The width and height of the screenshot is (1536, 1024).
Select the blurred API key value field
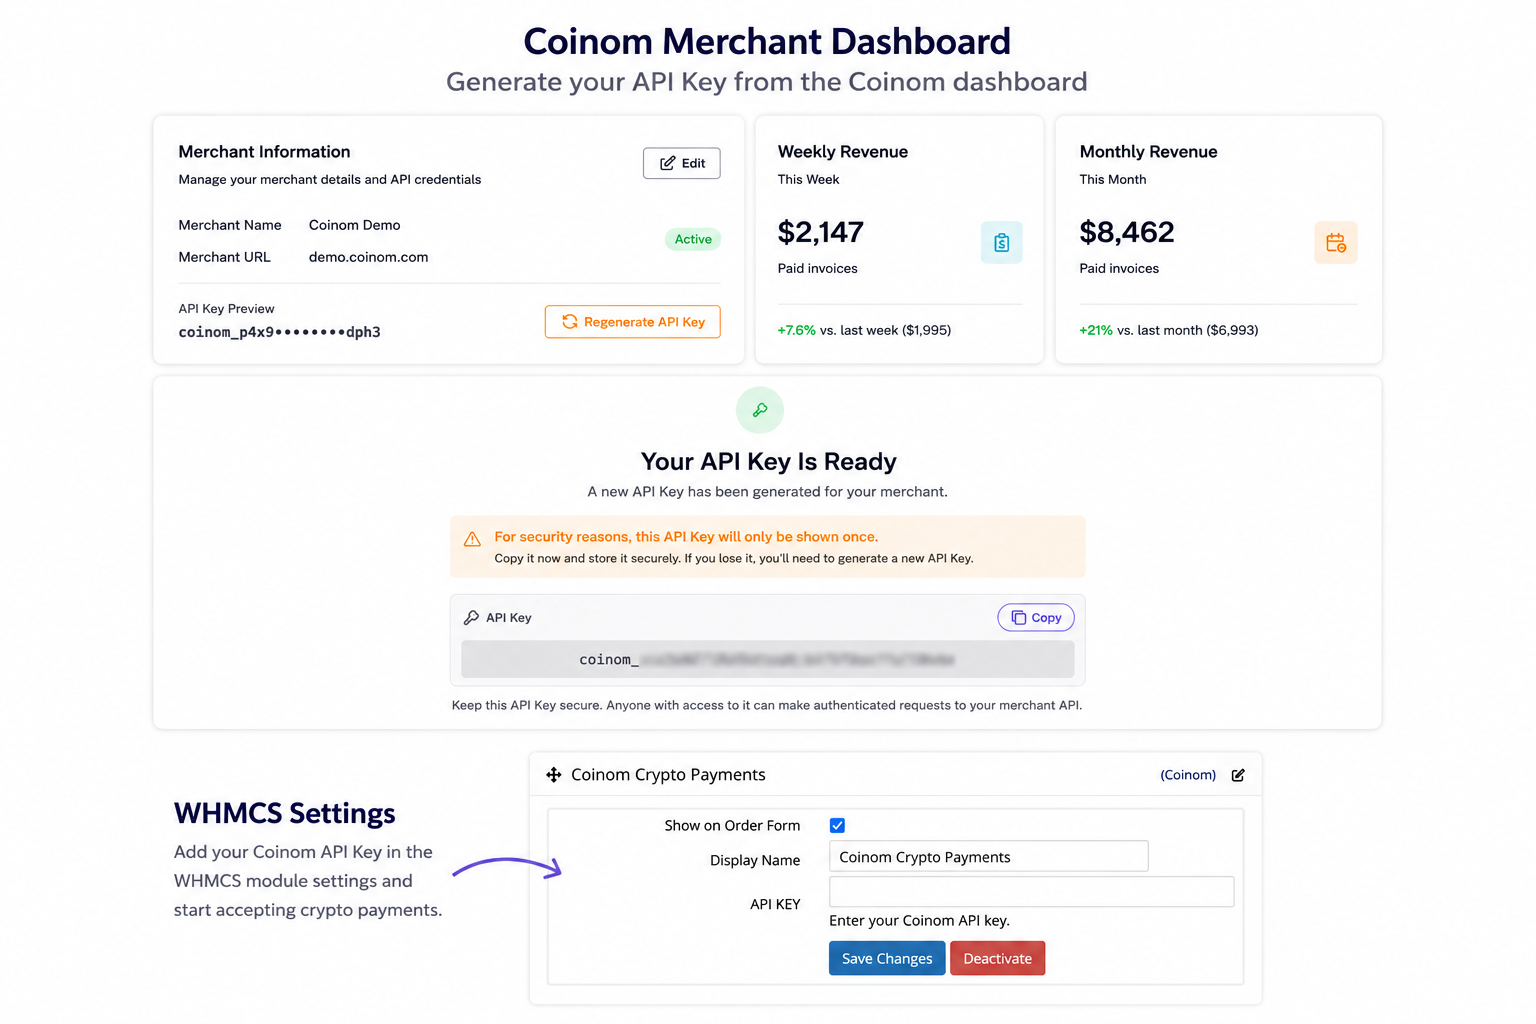click(767, 659)
